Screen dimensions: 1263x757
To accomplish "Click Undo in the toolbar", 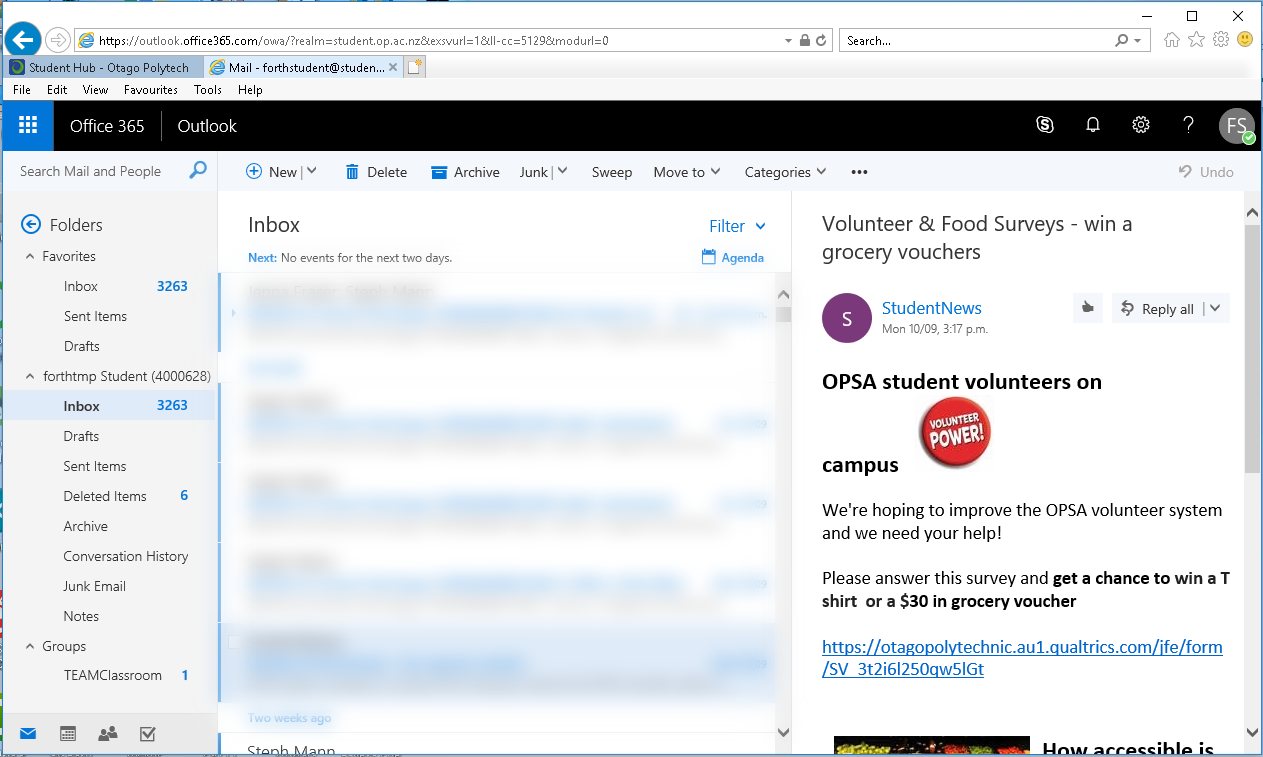I will point(1206,172).
